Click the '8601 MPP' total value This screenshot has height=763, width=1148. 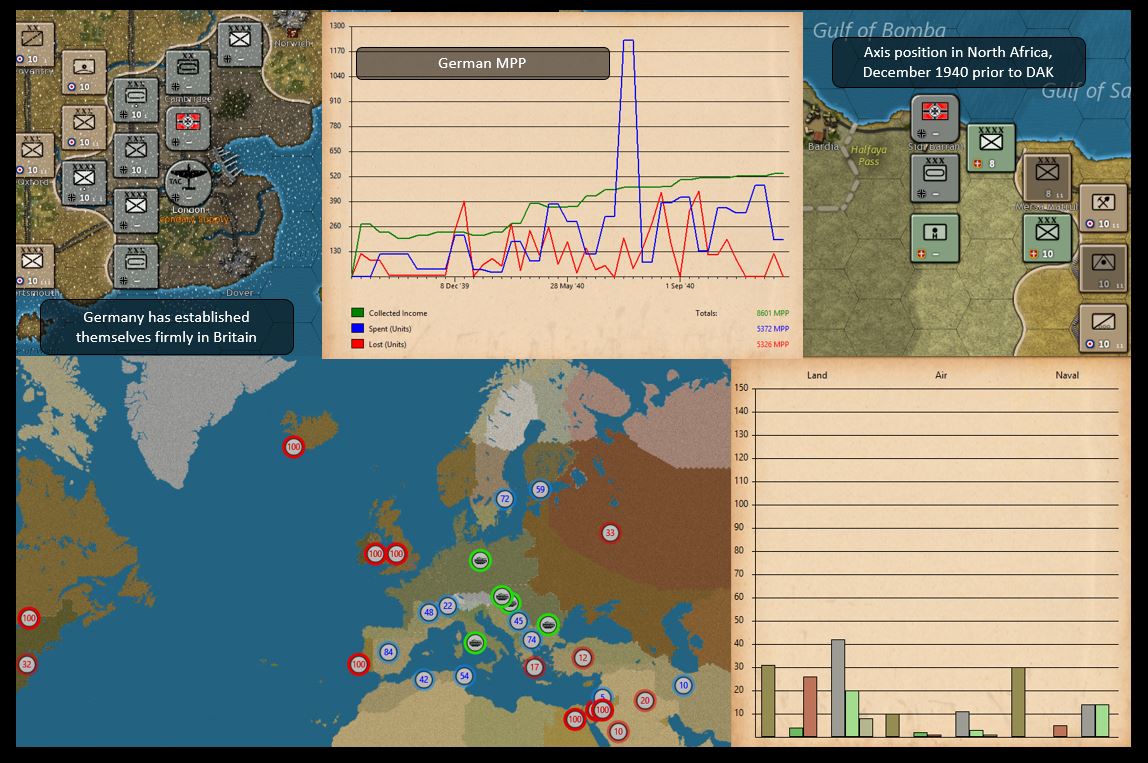[x=772, y=313]
